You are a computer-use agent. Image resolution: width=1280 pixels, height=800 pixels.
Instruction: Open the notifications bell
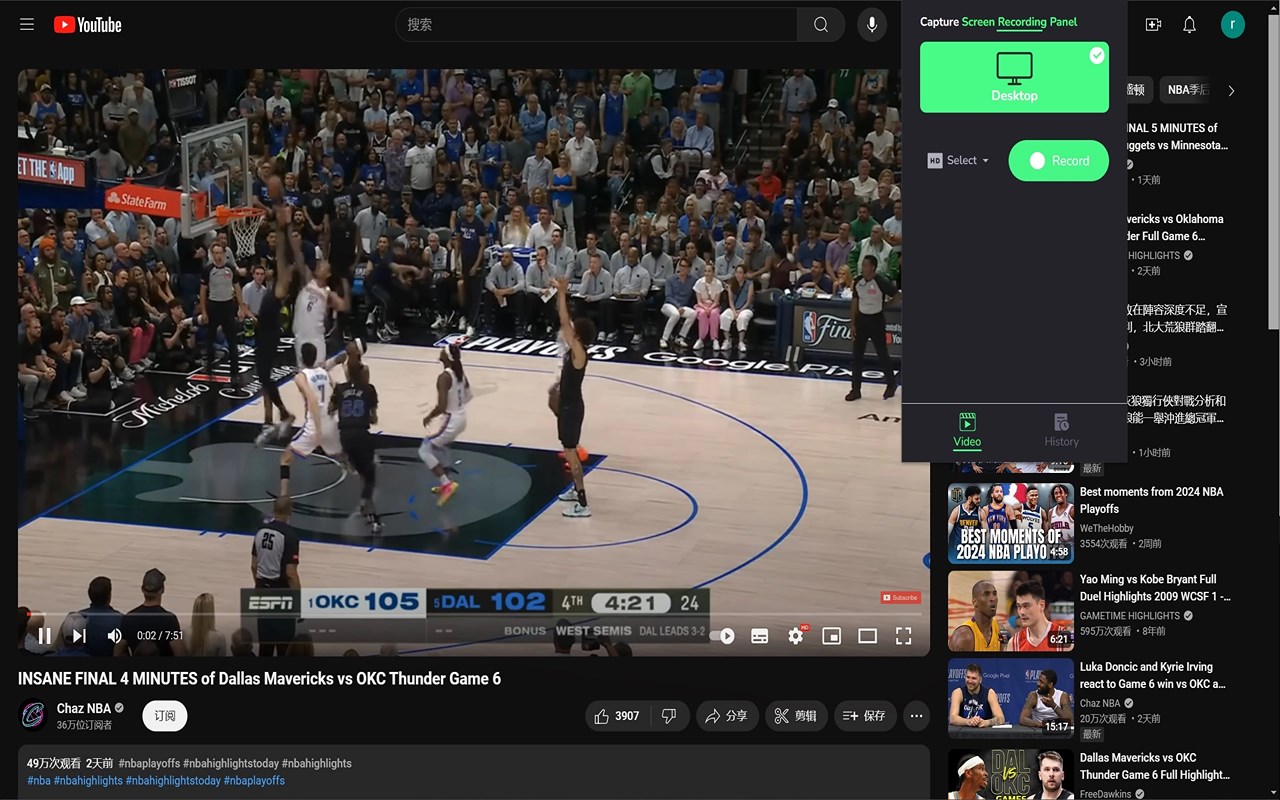point(1189,25)
